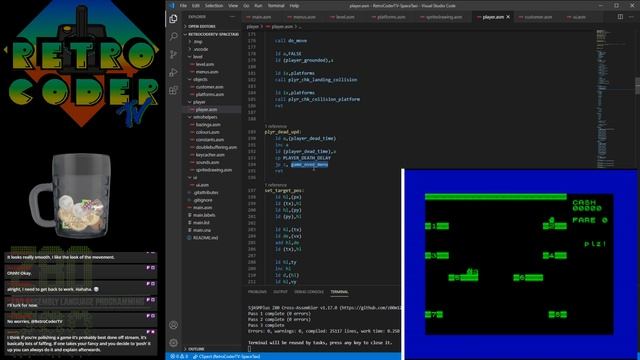Image resolution: width=640 pixels, height=360 pixels.
Task: Open menus.asm in the file tree
Action: pyautogui.click(x=207, y=72)
